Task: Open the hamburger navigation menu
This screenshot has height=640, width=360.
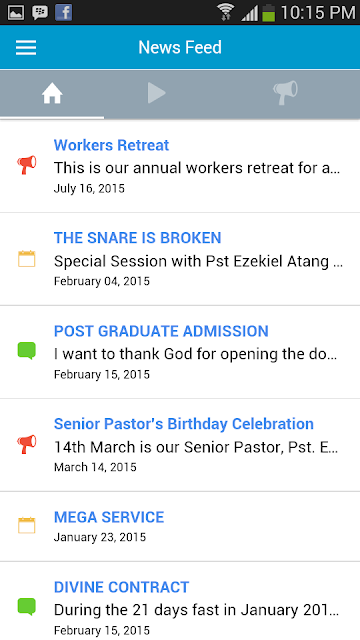Action: coord(26,48)
